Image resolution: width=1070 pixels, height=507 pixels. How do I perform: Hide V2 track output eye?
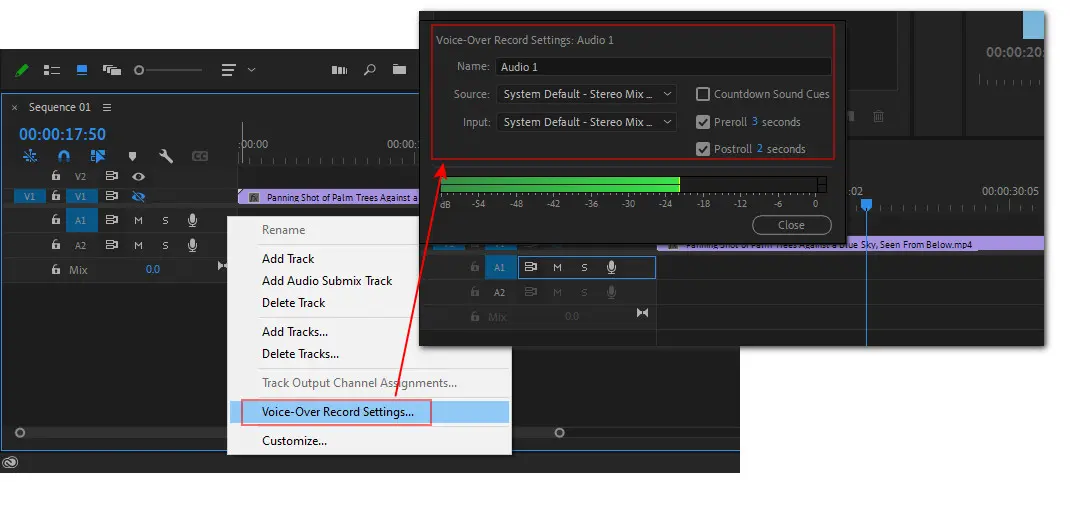click(x=139, y=176)
